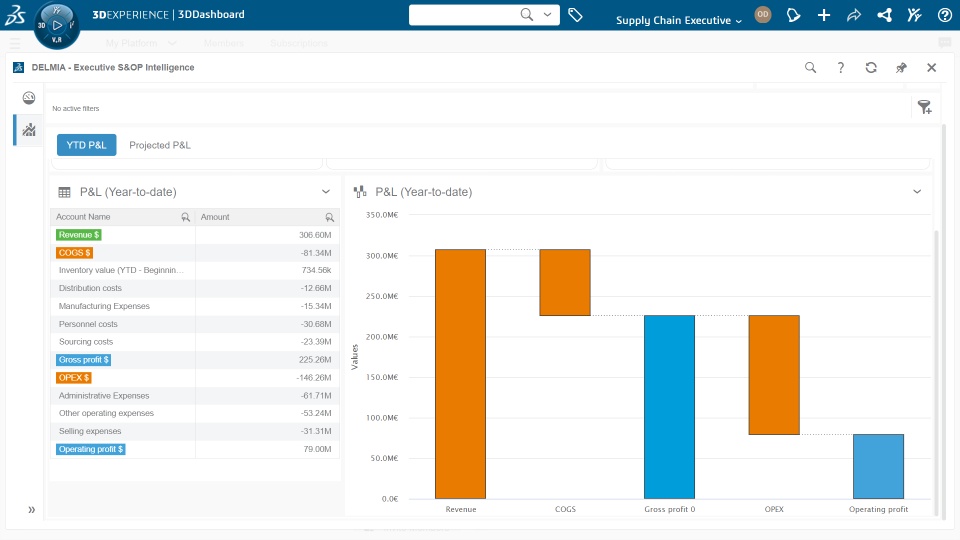Click the blue Operating profit bar

pyautogui.click(x=879, y=466)
